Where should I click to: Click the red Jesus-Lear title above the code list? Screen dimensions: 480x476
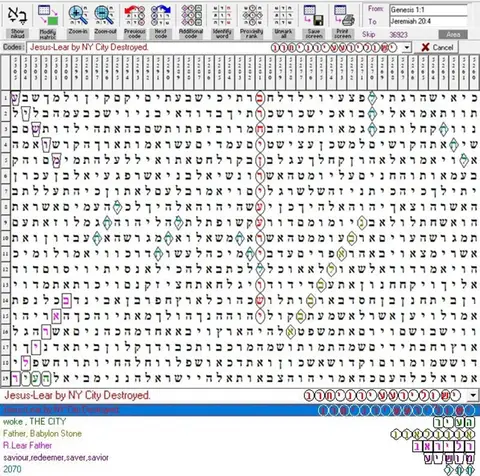tap(77, 395)
